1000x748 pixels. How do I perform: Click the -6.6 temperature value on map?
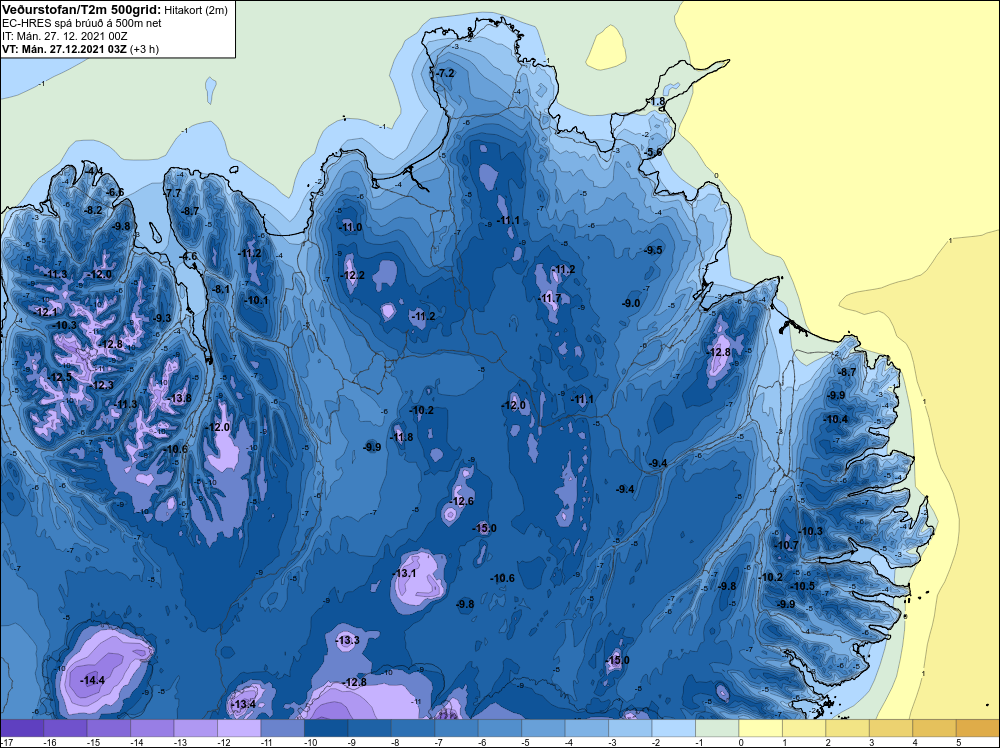coord(115,192)
